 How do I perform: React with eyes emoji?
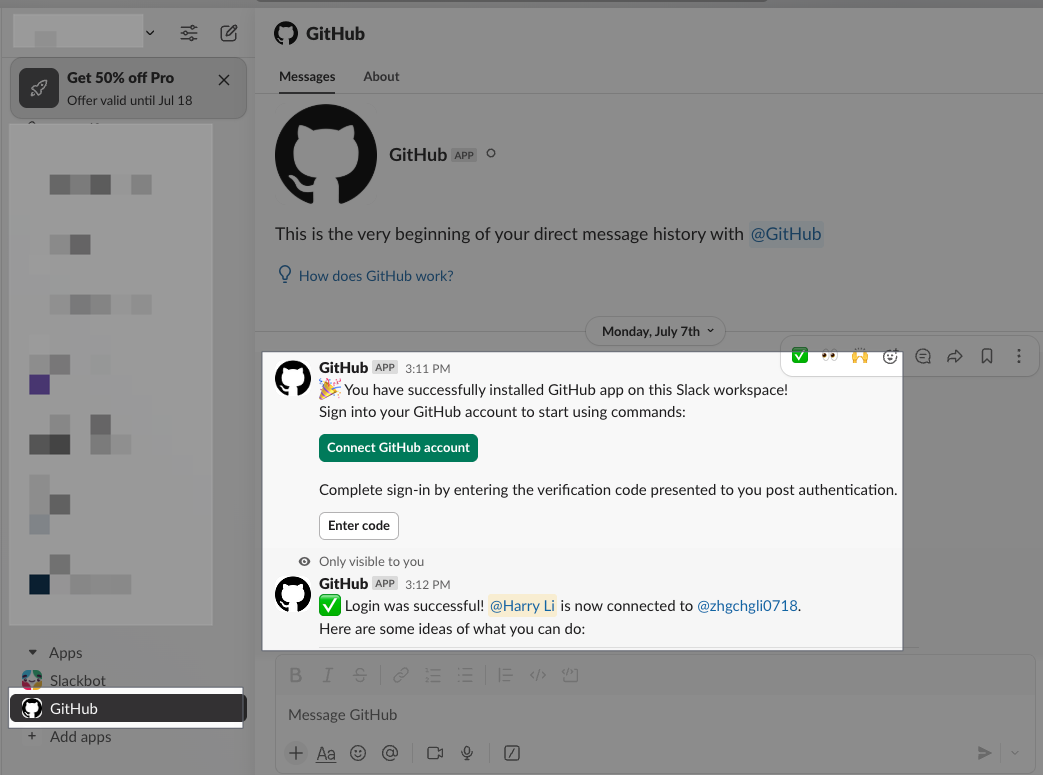pyautogui.click(x=829, y=356)
